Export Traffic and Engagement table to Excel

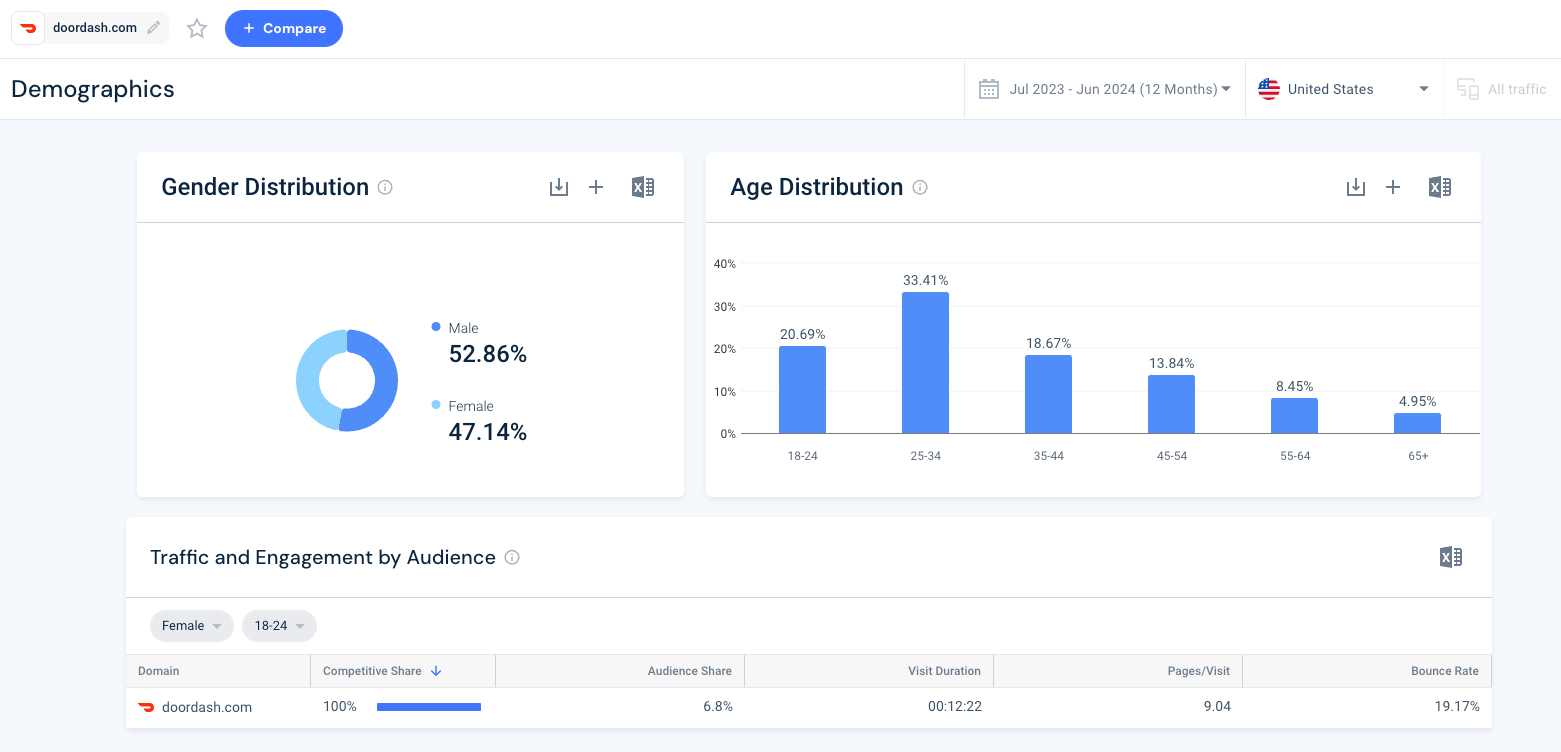click(x=1451, y=557)
